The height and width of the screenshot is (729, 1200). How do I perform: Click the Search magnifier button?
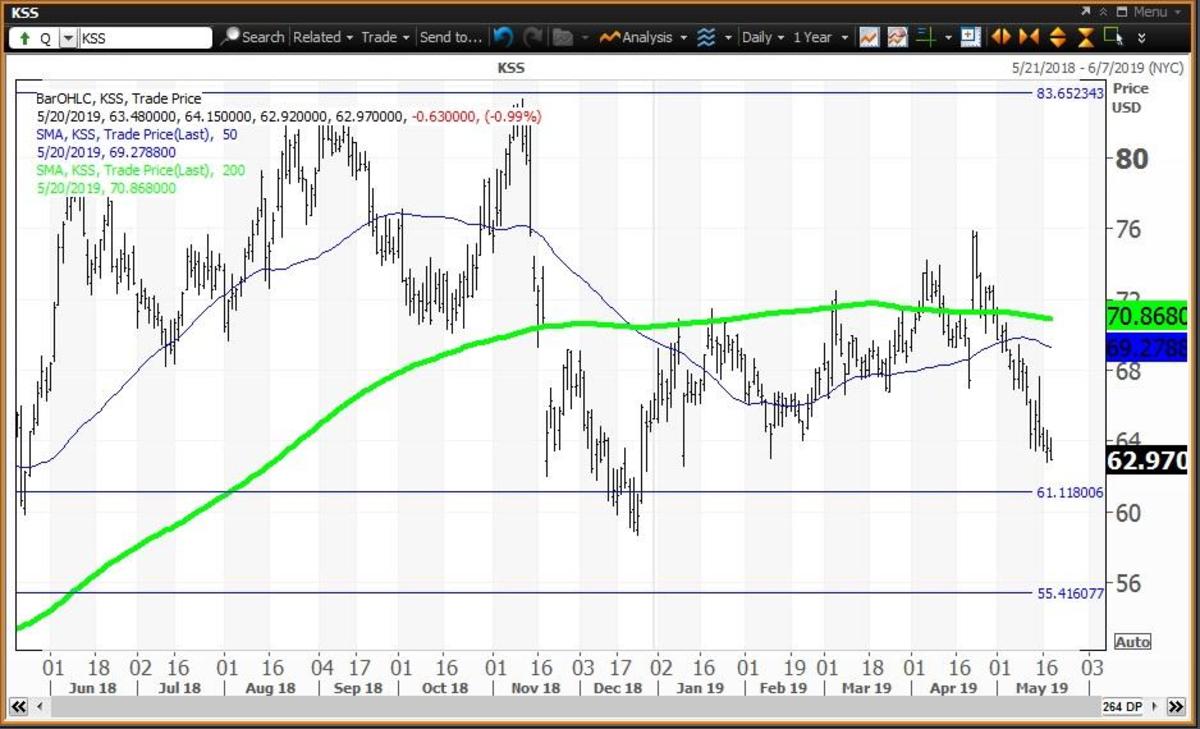(x=253, y=37)
